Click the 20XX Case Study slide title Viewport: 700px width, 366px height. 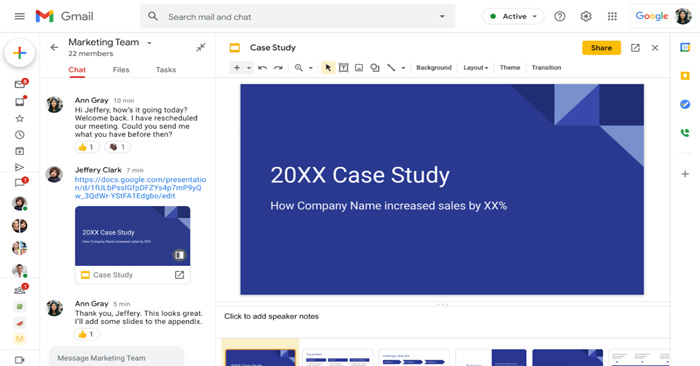pyautogui.click(x=360, y=175)
